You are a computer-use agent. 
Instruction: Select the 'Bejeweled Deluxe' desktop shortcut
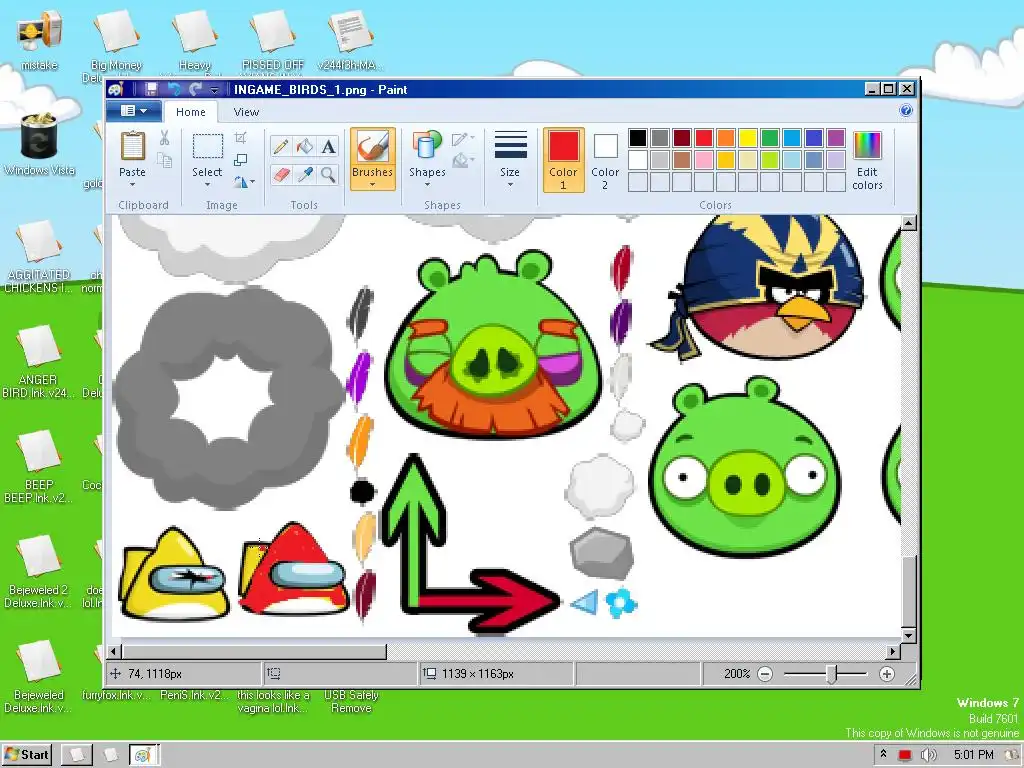pyautogui.click(x=39, y=677)
